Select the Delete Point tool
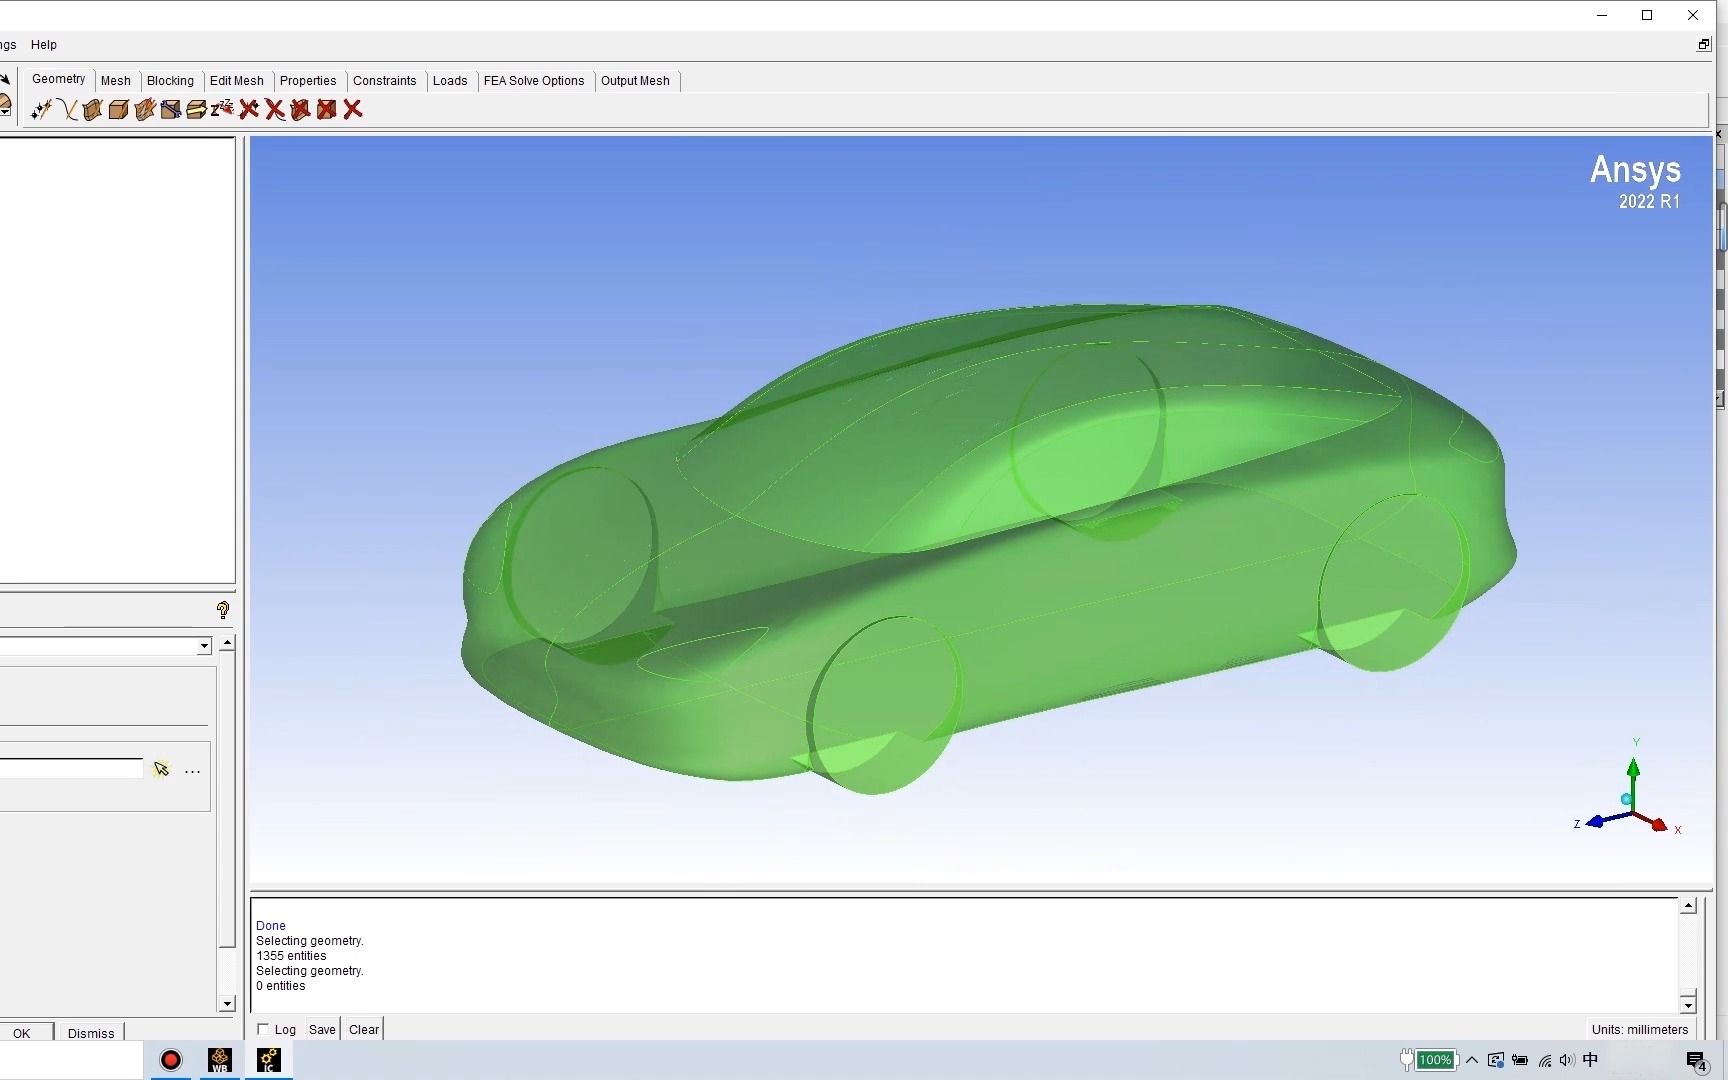The image size is (1728, 1080). point(249,109)
